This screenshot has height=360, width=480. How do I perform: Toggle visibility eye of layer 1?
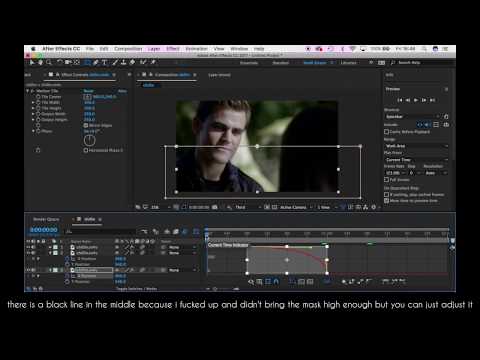click(x=28, y=247)
